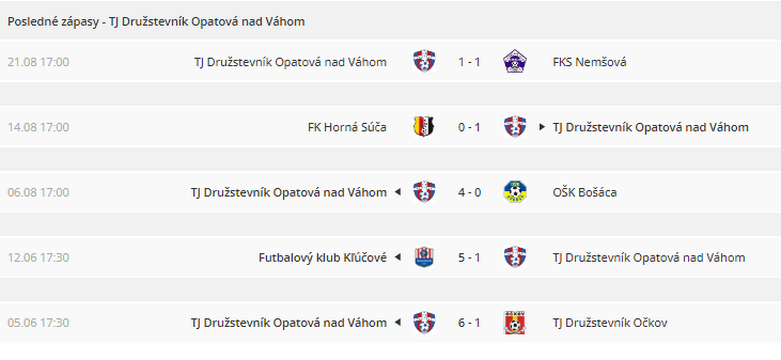This screenshot has width=781, height=360.
Task: Click the TJ Družstevník Očkov crest
Action: click(x=515, y=323)
